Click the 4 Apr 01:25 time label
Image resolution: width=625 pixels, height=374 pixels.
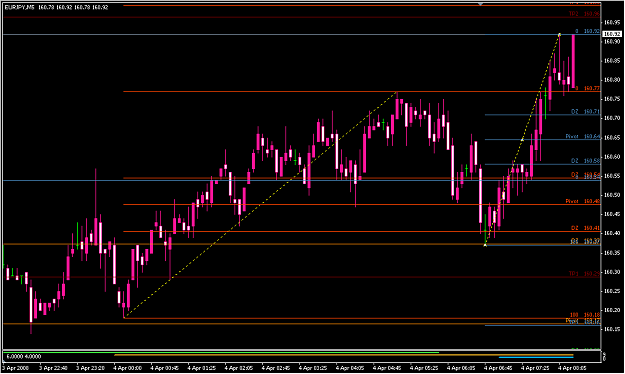(x=202, y=368)
